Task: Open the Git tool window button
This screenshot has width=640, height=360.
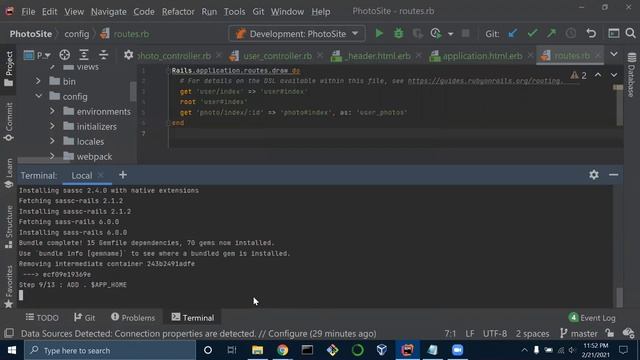Action: [x=84, y=317]
